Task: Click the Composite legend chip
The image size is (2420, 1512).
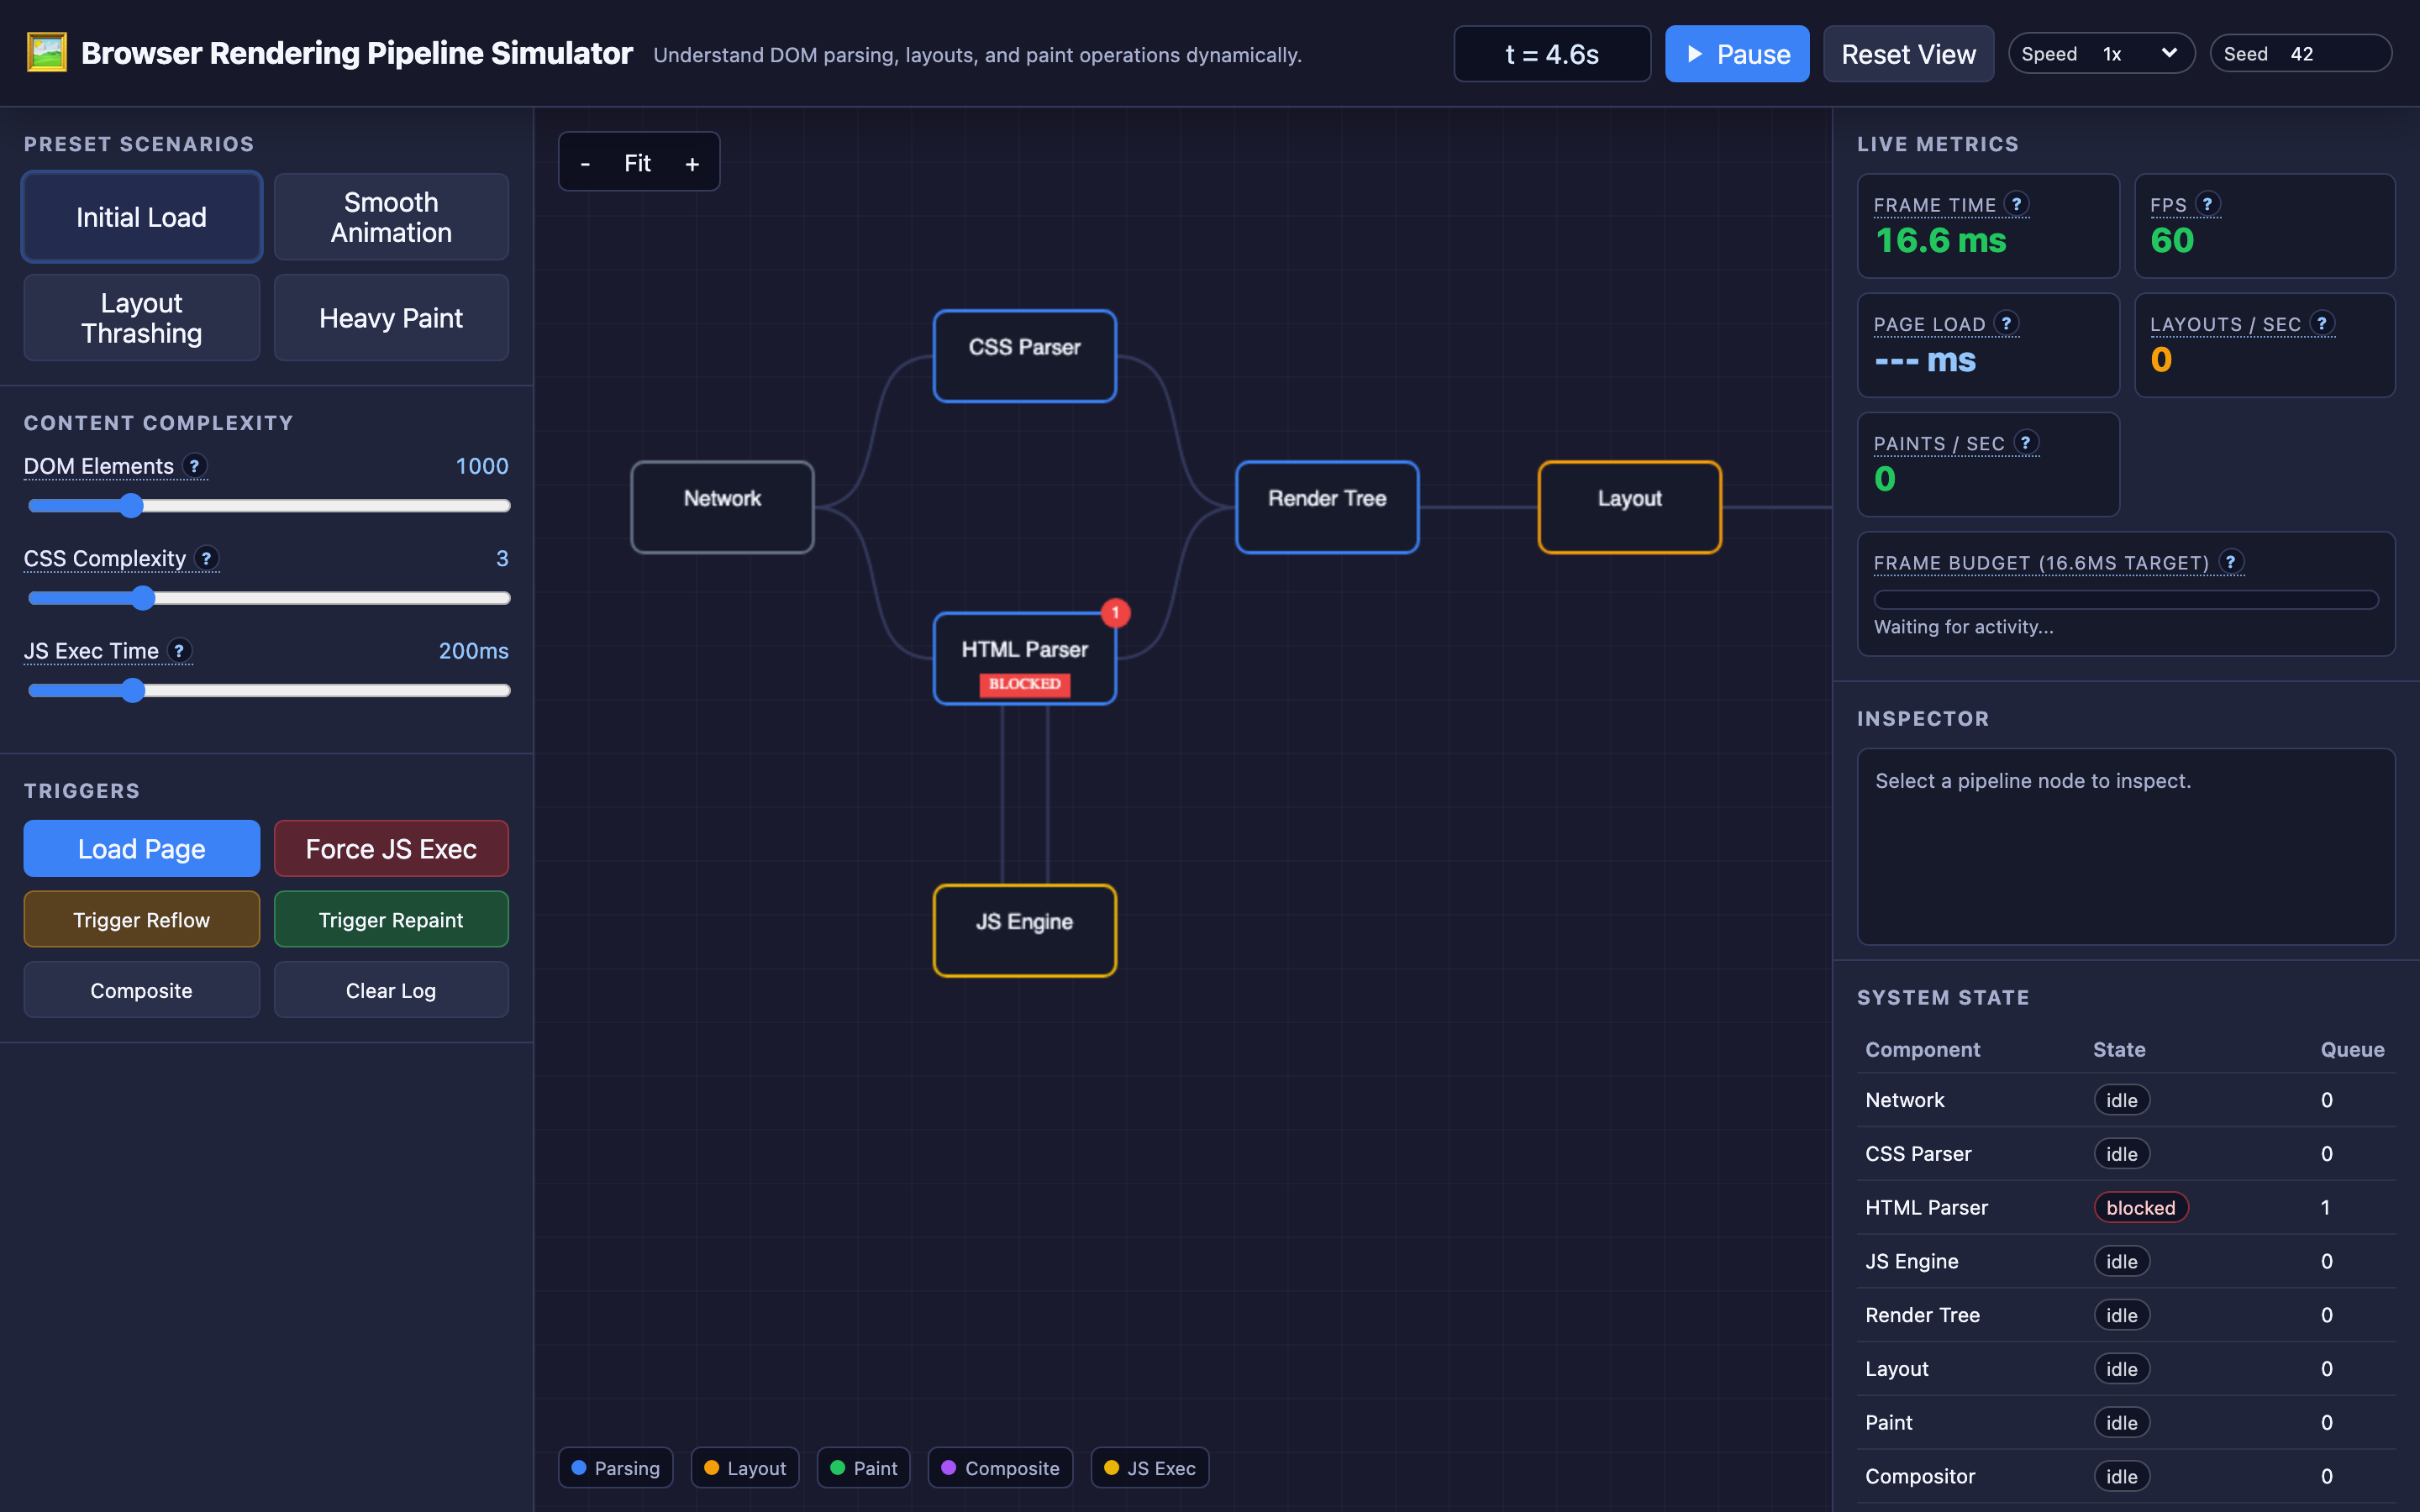Action: pyautogui.click(x=1000, y=1468)
